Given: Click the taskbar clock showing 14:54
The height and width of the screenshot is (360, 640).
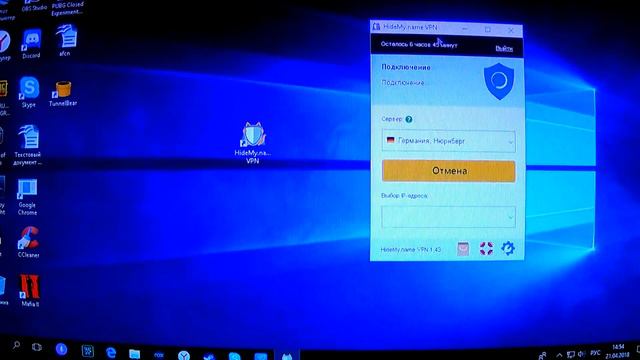Looking at the screenshot, I should coord(618,351).
